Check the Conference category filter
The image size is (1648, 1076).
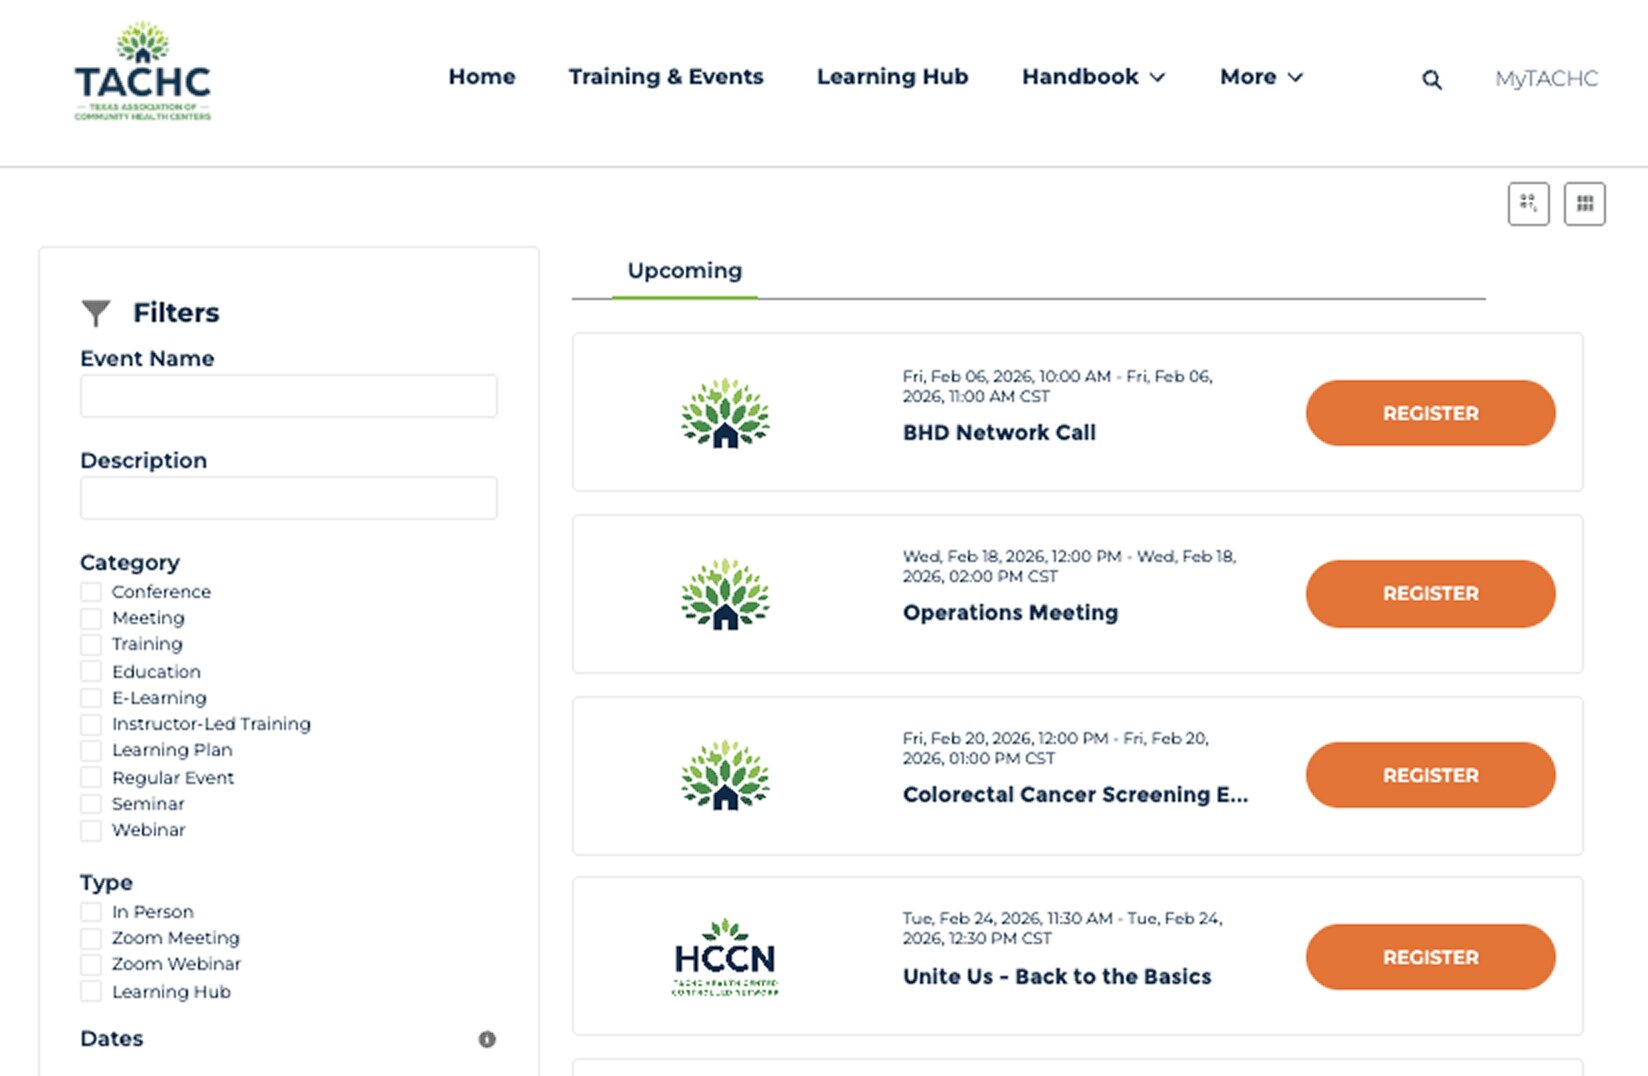point(91,592)
